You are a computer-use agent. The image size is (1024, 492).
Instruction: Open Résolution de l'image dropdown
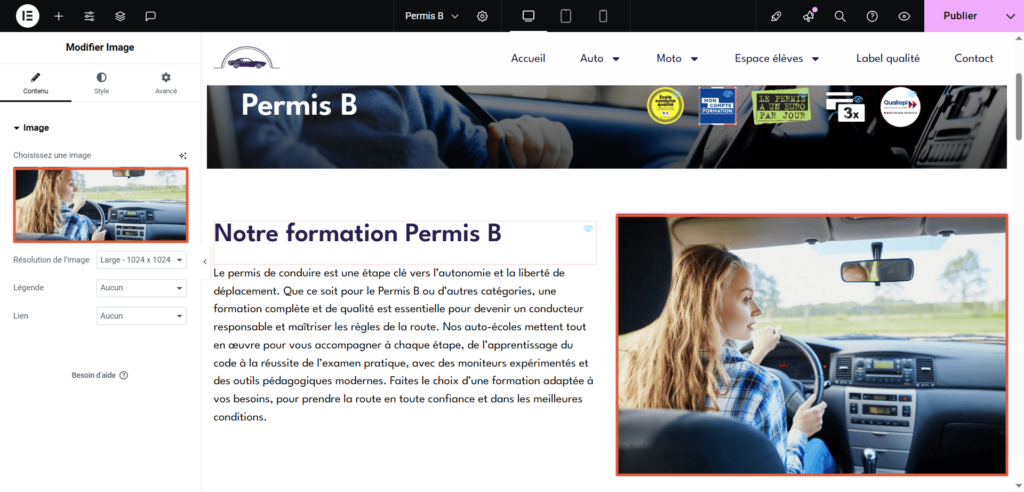coord(141,260)
